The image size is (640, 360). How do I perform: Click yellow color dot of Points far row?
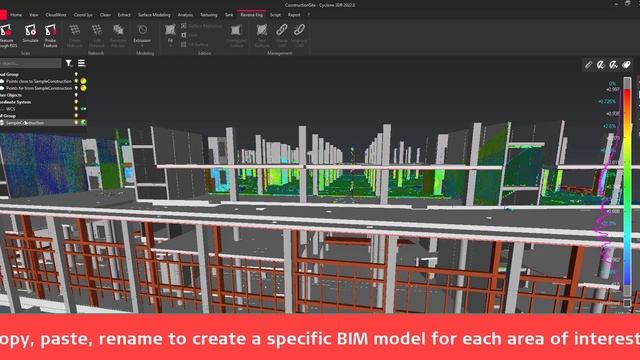coord(83,88)
